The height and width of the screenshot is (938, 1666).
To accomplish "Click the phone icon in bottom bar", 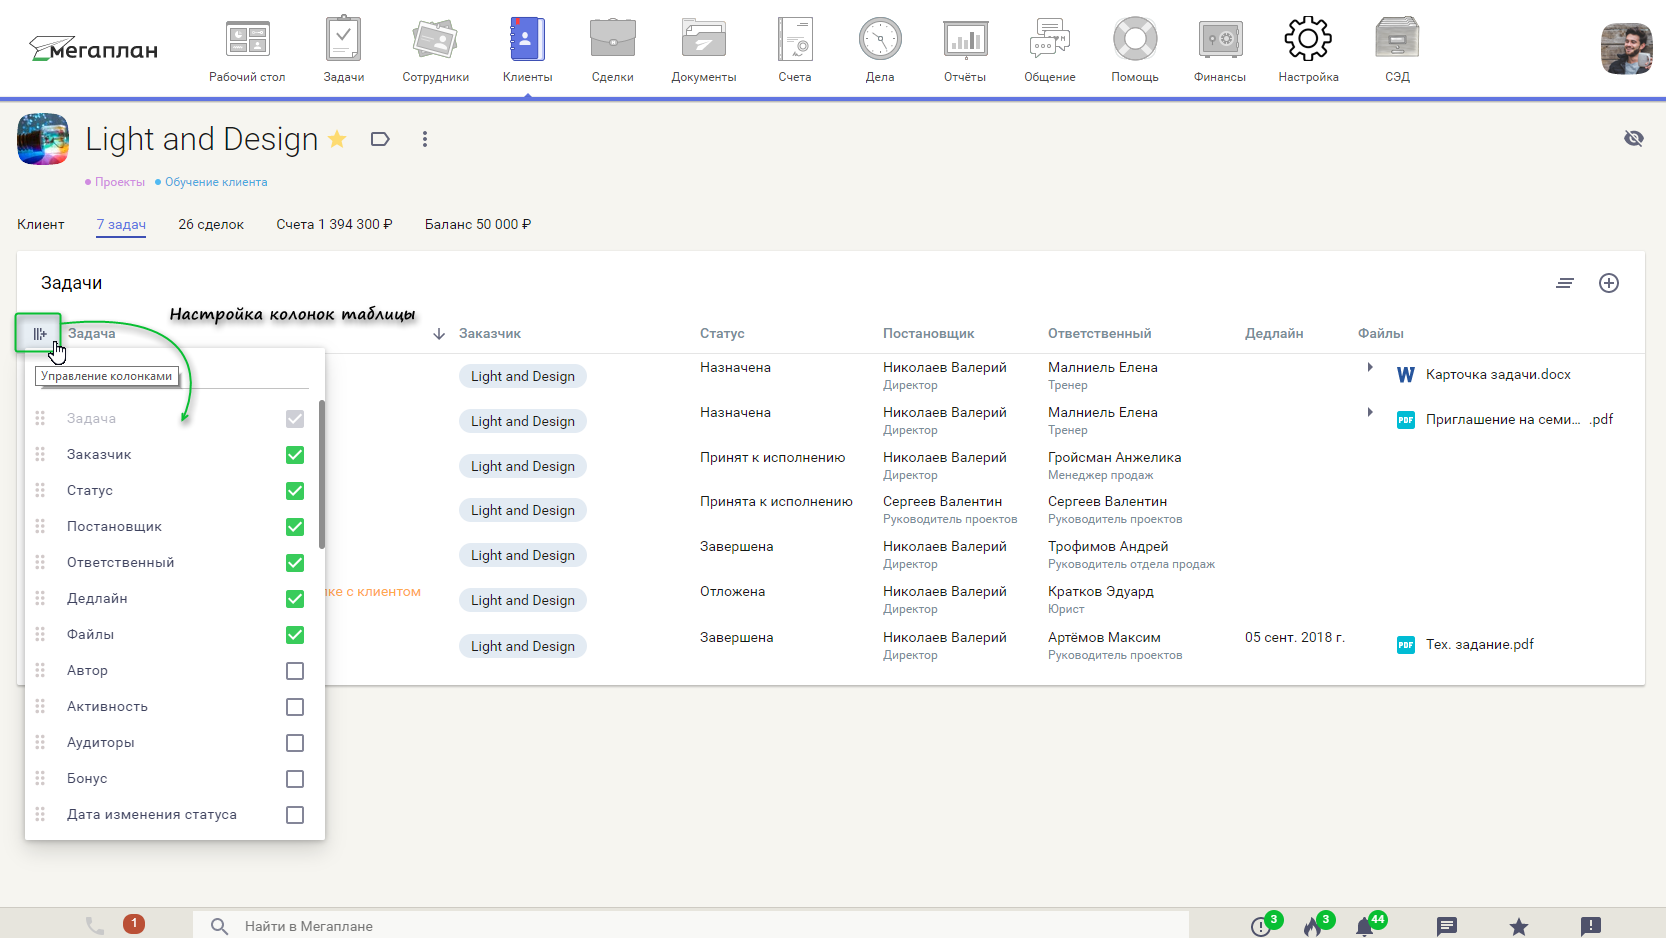I will tap(95, 925).
